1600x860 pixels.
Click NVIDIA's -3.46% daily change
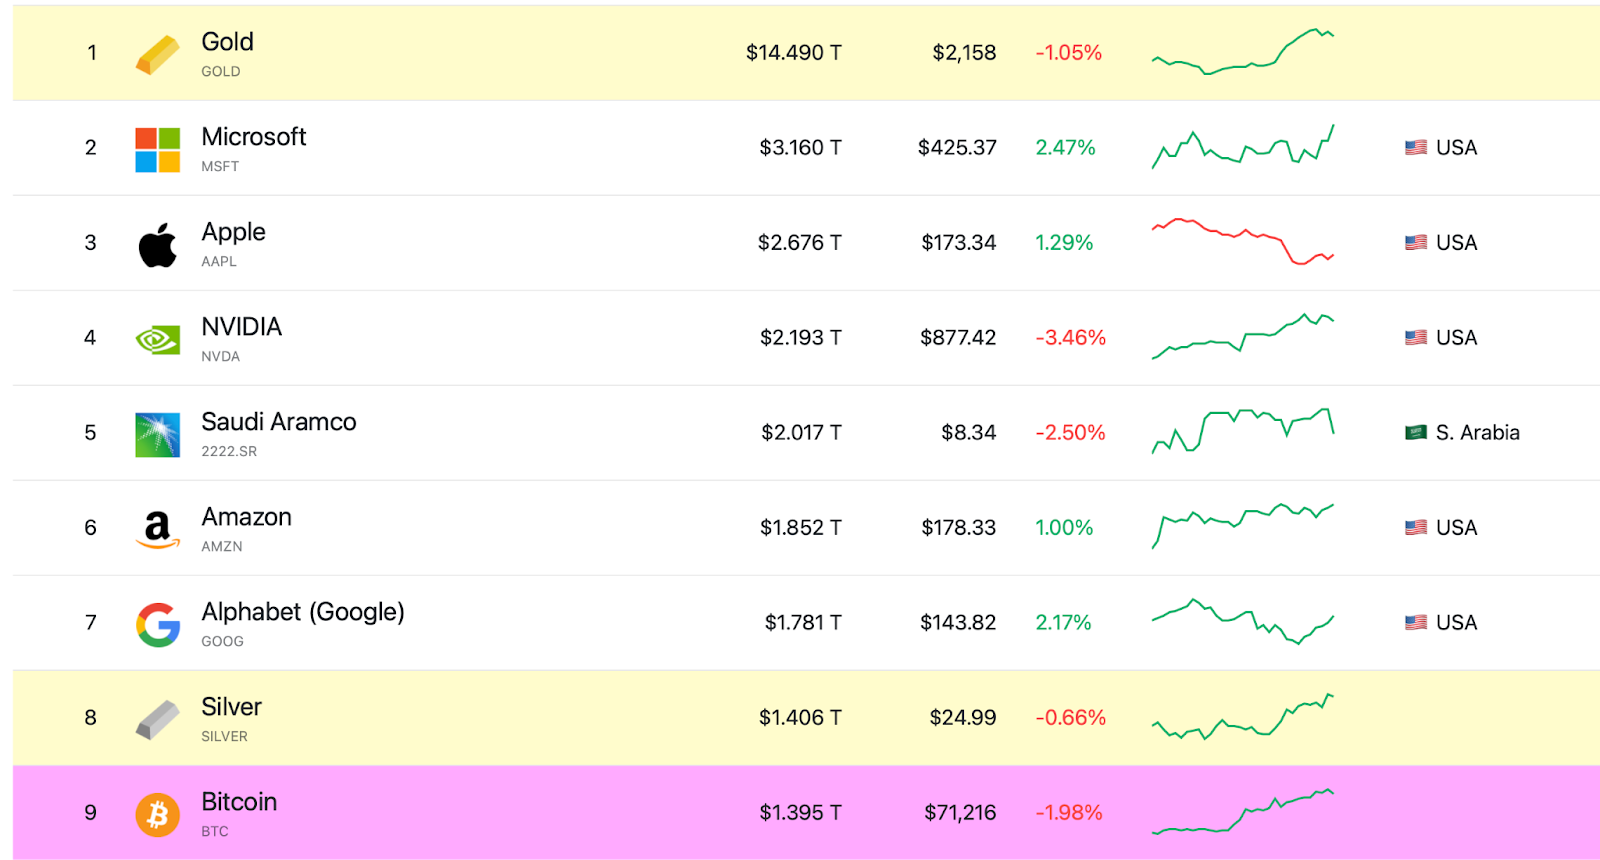click(1070, 337)
